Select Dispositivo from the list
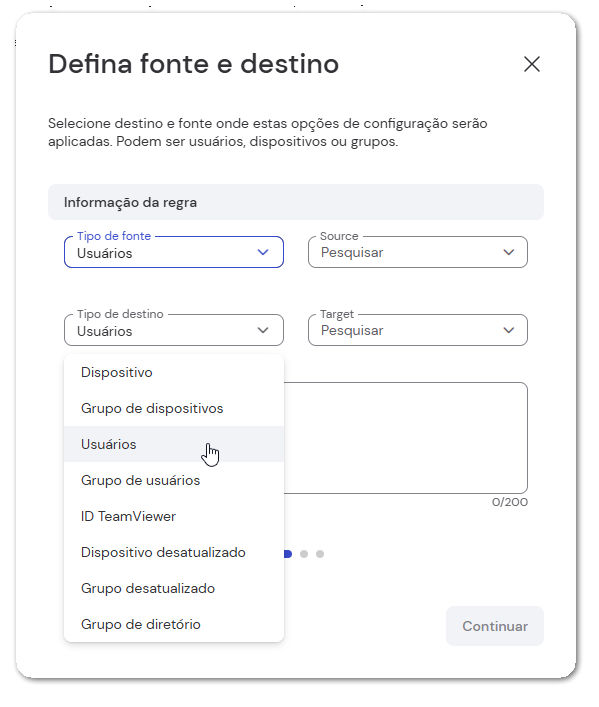 pyautogui.click(x=174, y=372)
